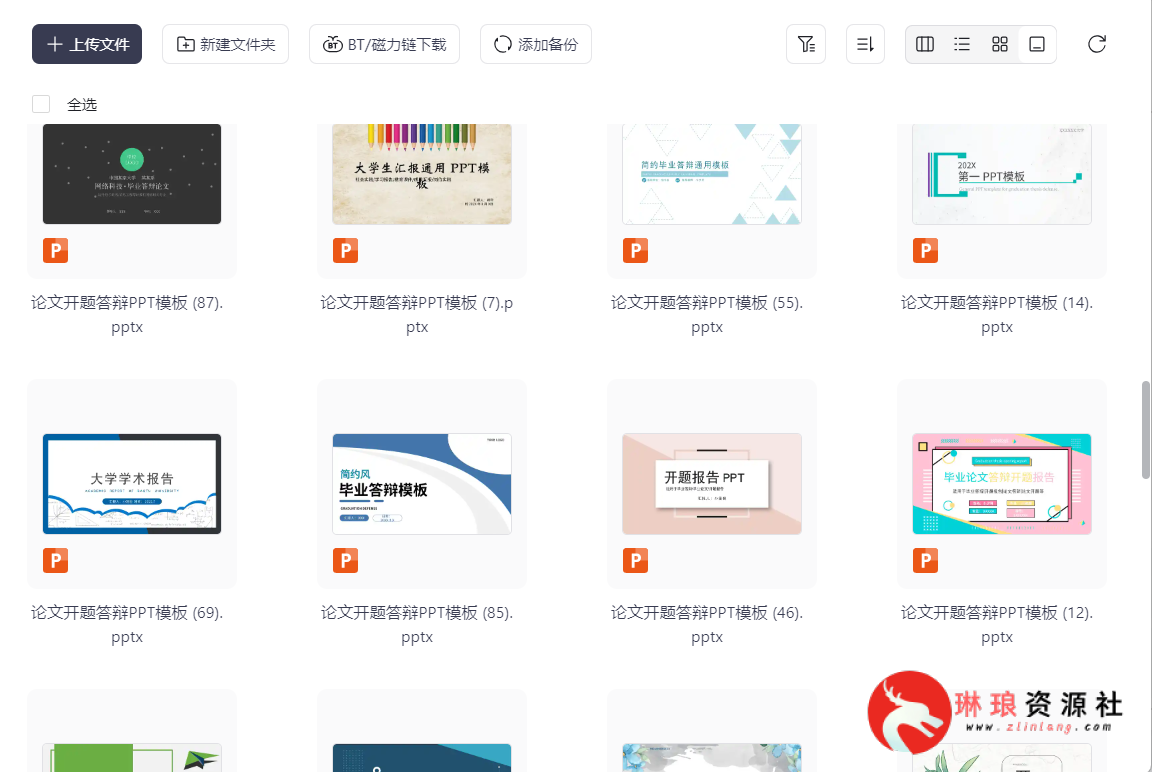Open thumbnail of 论文开题答辩PPT模板 (87)
Image resolution: width=1152 pixels, height=772 pixels.
(132, 174)
